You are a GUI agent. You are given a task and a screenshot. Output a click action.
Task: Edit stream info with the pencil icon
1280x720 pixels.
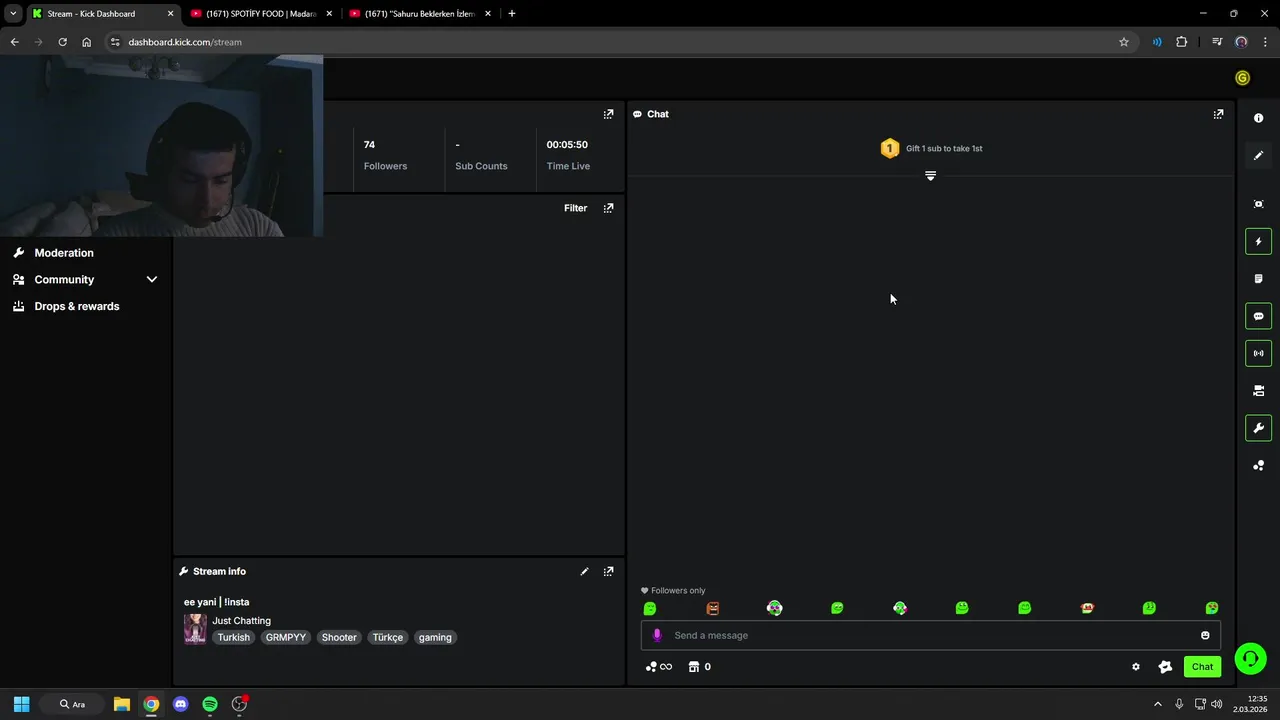[584, 571]
